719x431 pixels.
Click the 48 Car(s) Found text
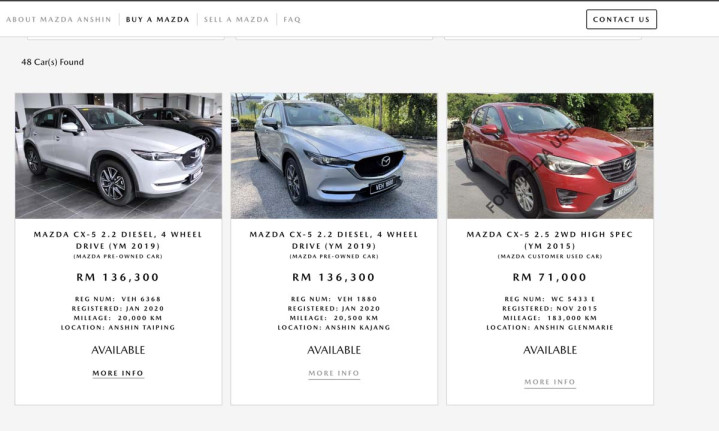pos(52,62)
